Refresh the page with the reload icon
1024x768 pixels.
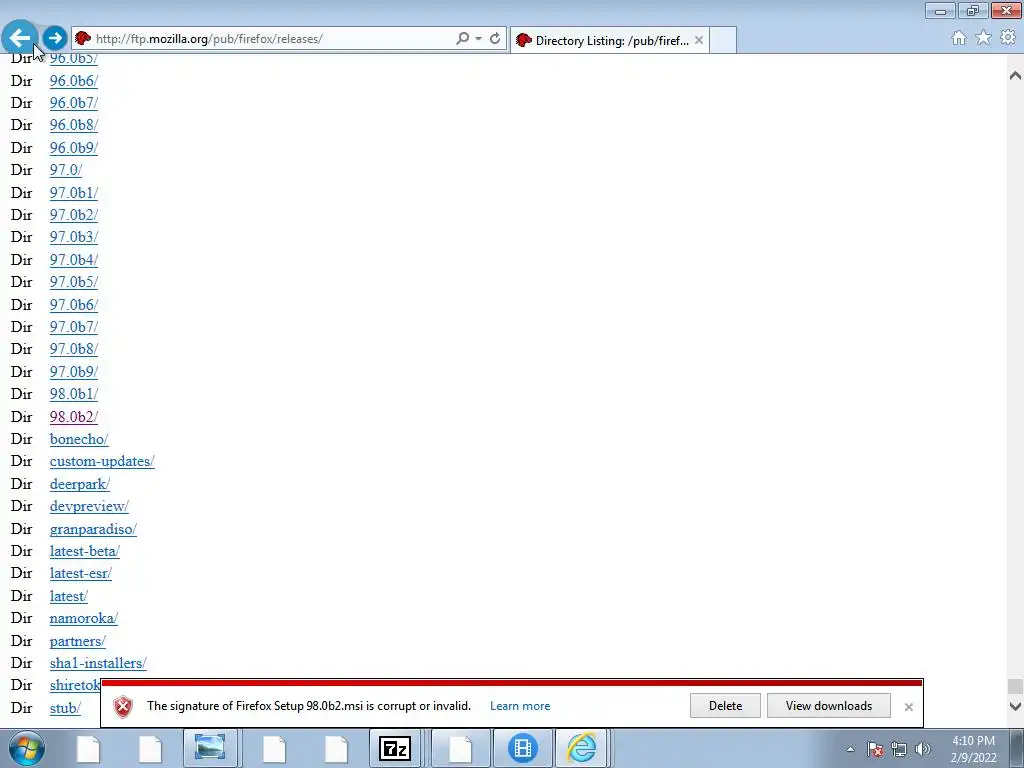(495, 39)
